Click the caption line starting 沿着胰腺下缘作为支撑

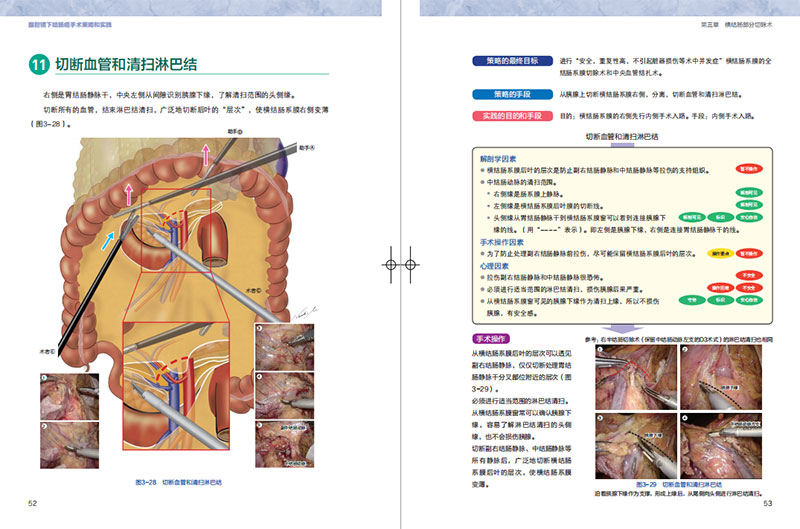(679, 494)
